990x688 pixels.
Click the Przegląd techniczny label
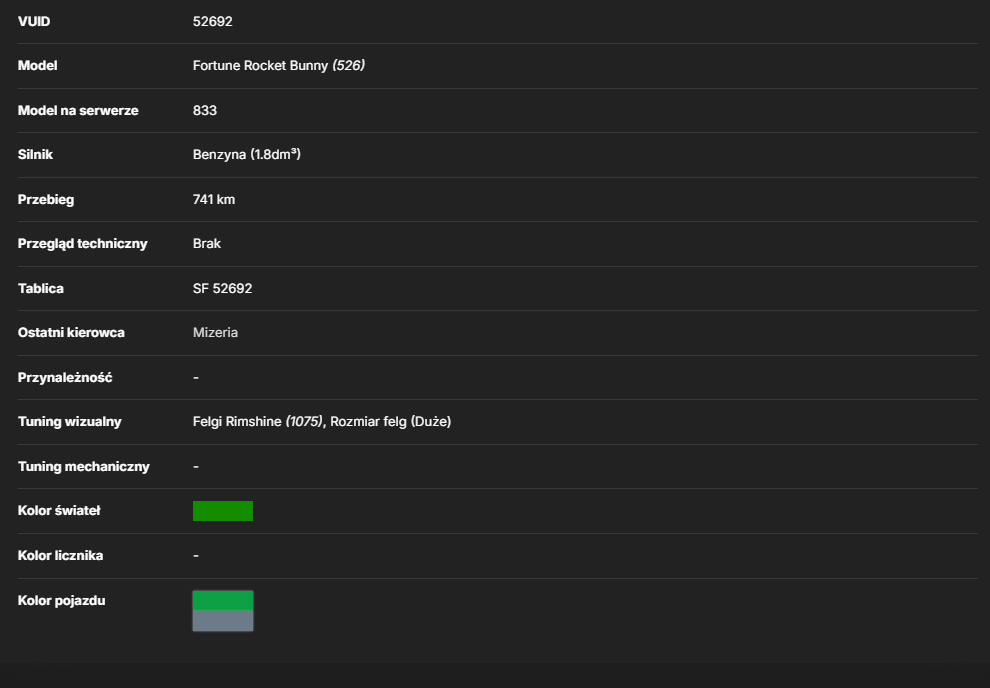point(83,244)
